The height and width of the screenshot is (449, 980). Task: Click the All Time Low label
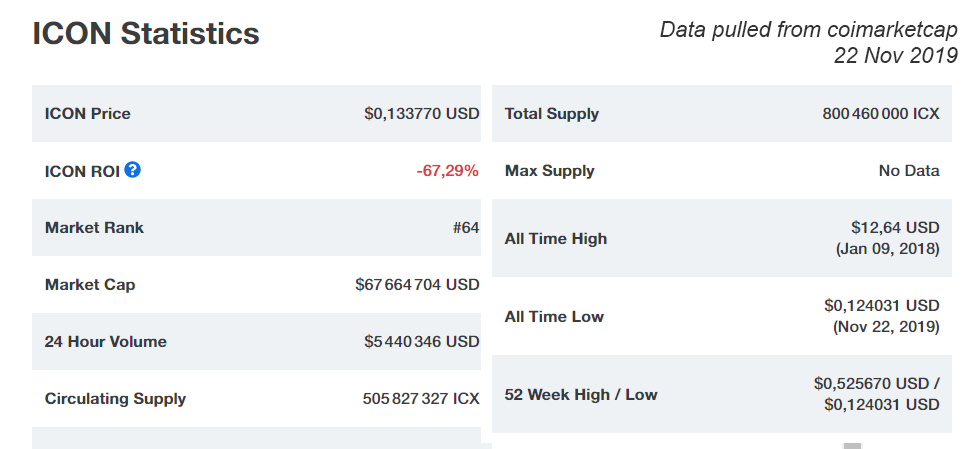click(x=554, y=316)
